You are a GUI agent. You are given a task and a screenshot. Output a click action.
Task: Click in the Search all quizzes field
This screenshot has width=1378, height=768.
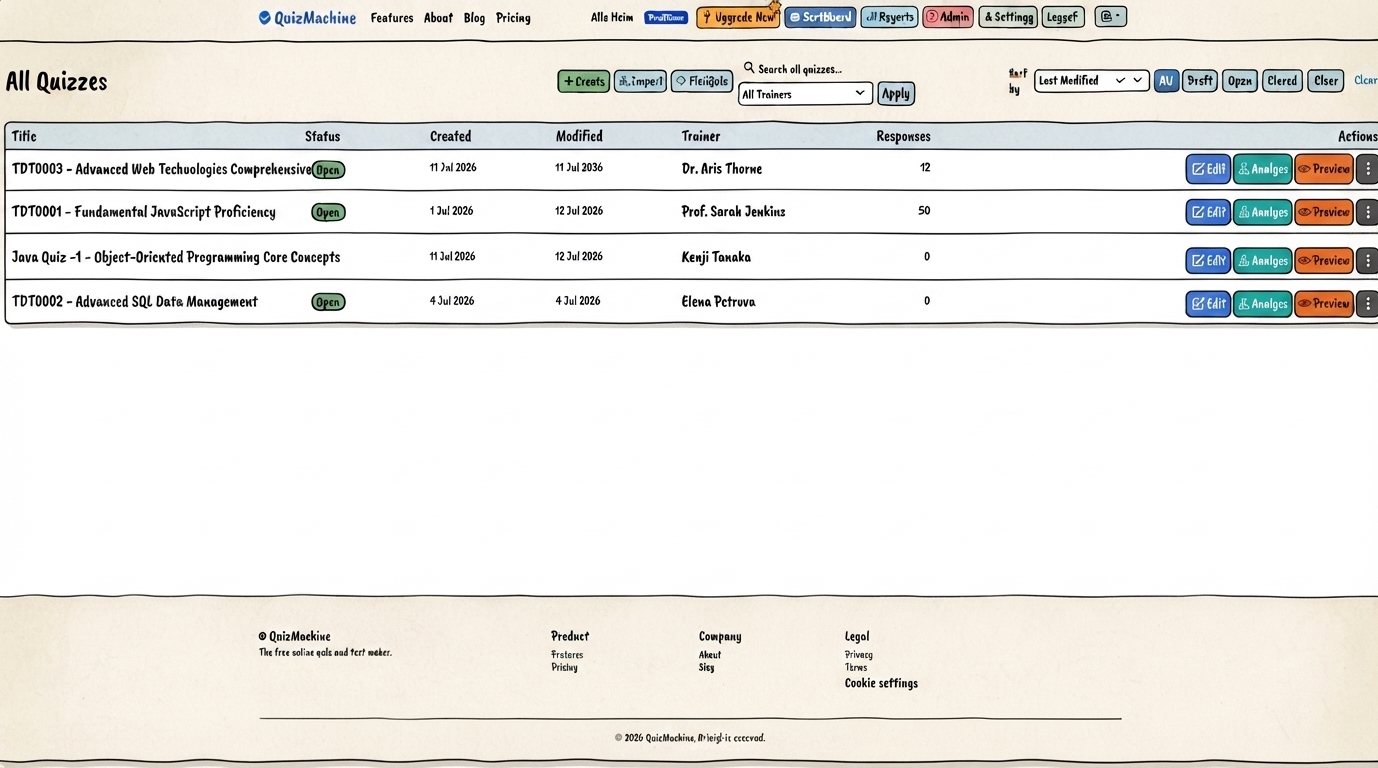point(800,69)
